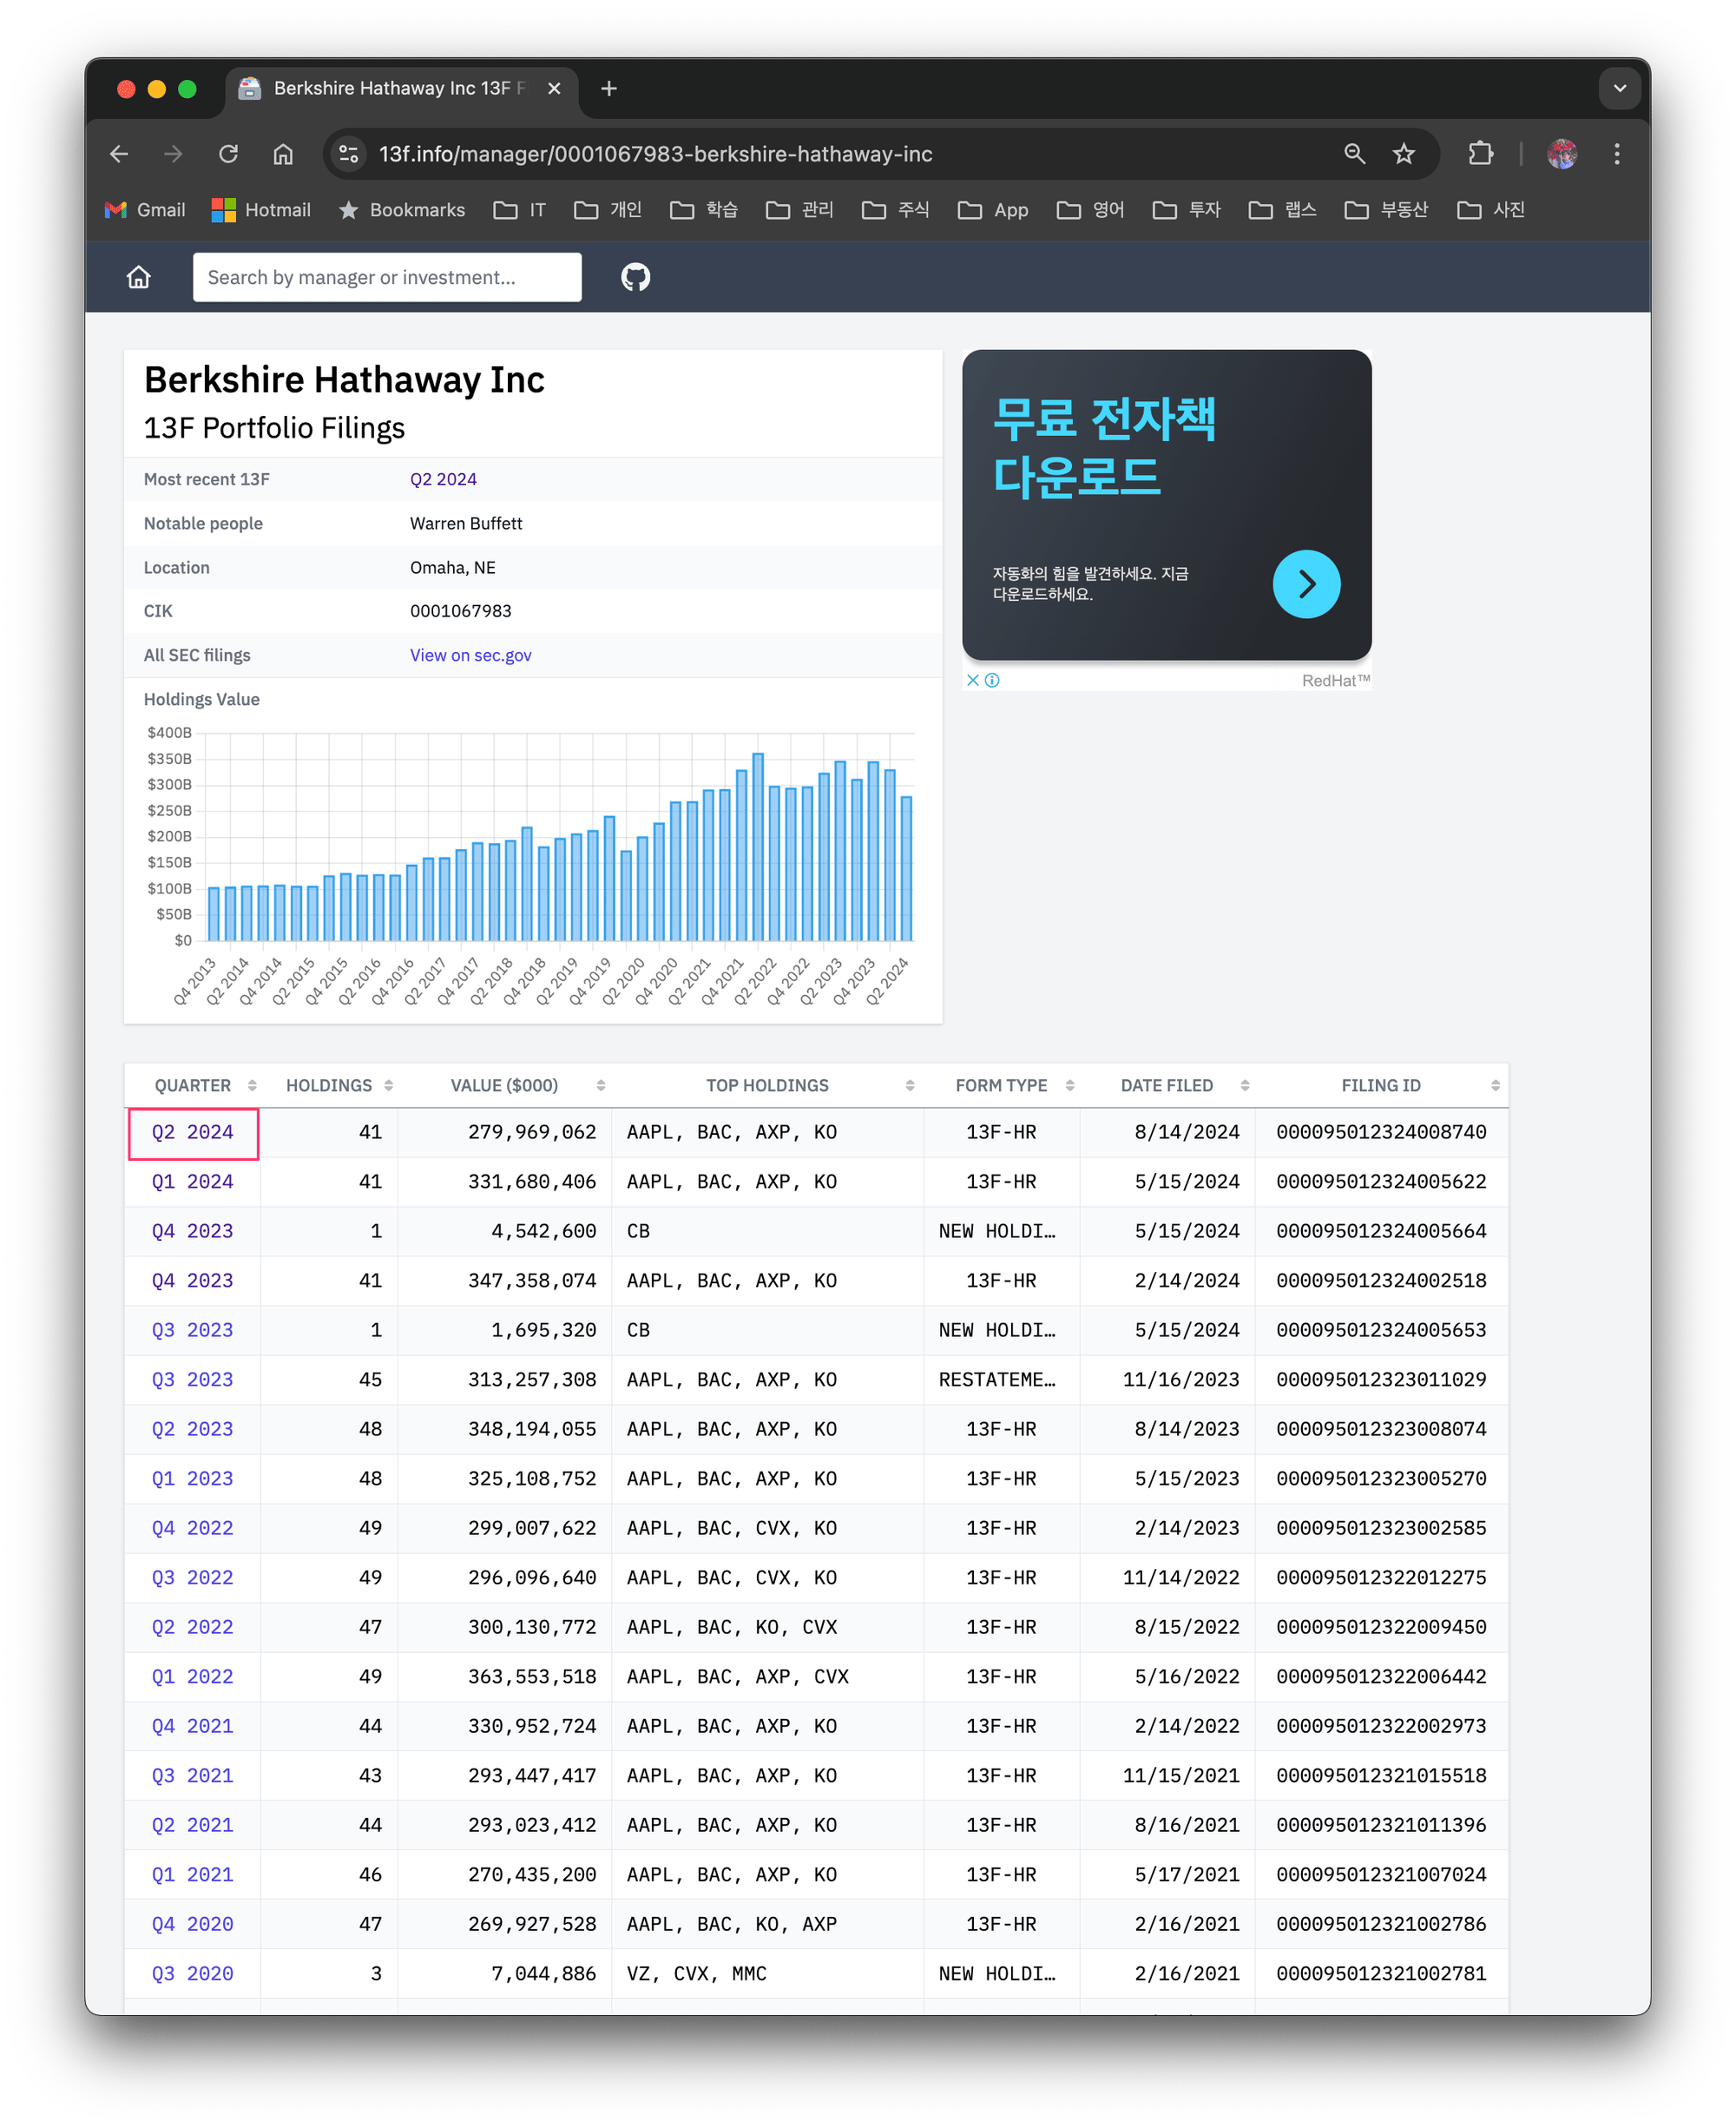This screenshot has height=2128, width=1736.
Task: Sort table by VALUE ($000) column
Action: tap(504, 1085)
